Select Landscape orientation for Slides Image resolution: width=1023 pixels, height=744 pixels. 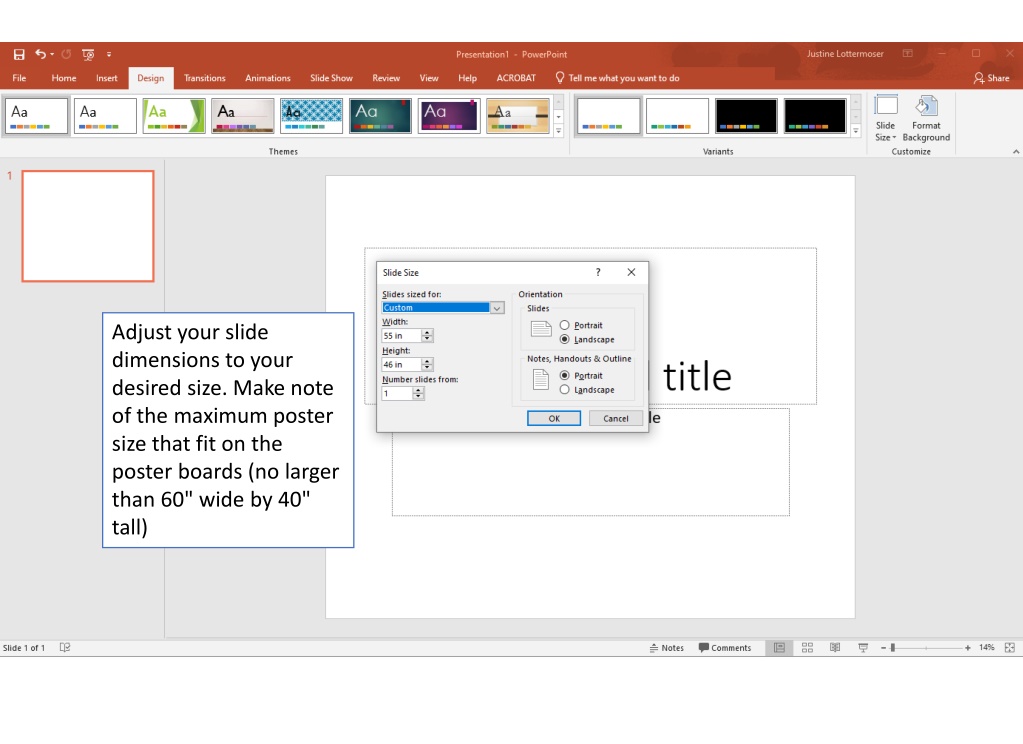point(564,339)
